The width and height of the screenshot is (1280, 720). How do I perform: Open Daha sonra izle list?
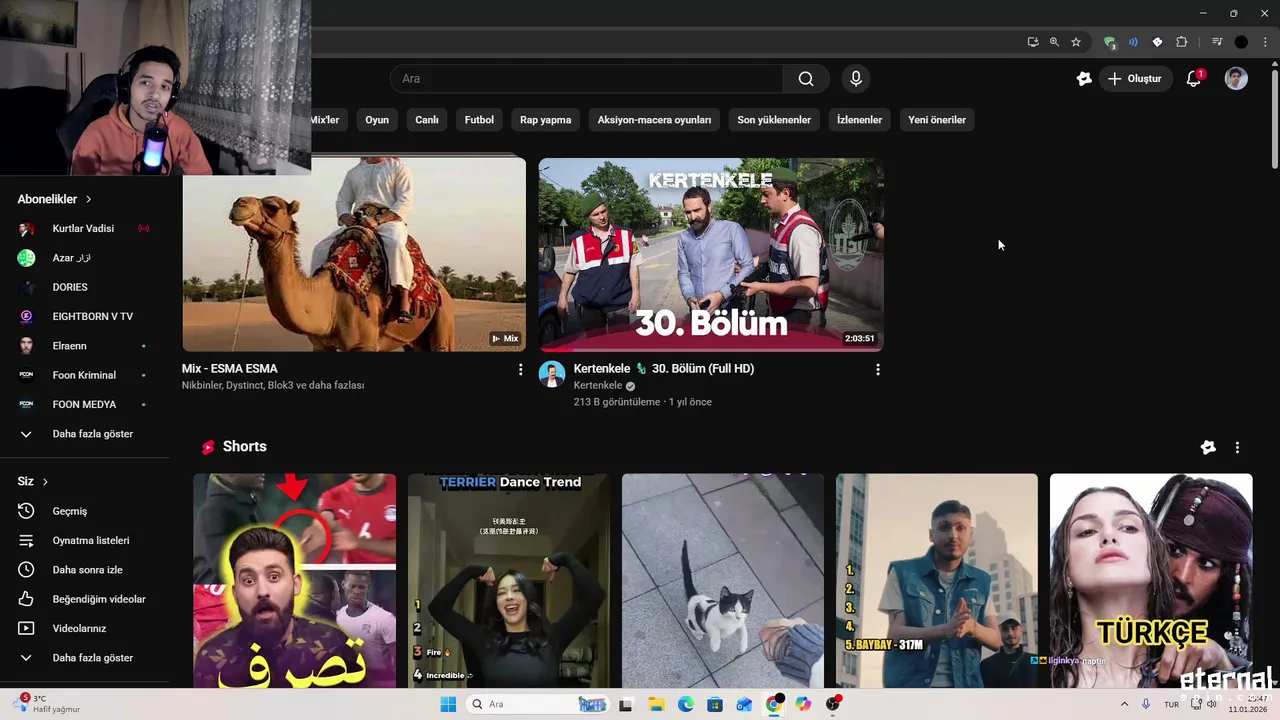coord(85,570)
